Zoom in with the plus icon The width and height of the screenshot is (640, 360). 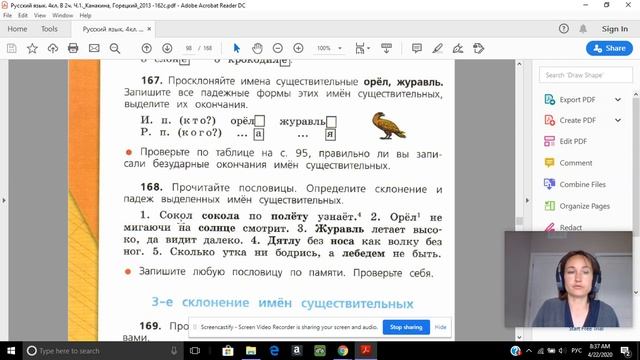pos(298,48)
